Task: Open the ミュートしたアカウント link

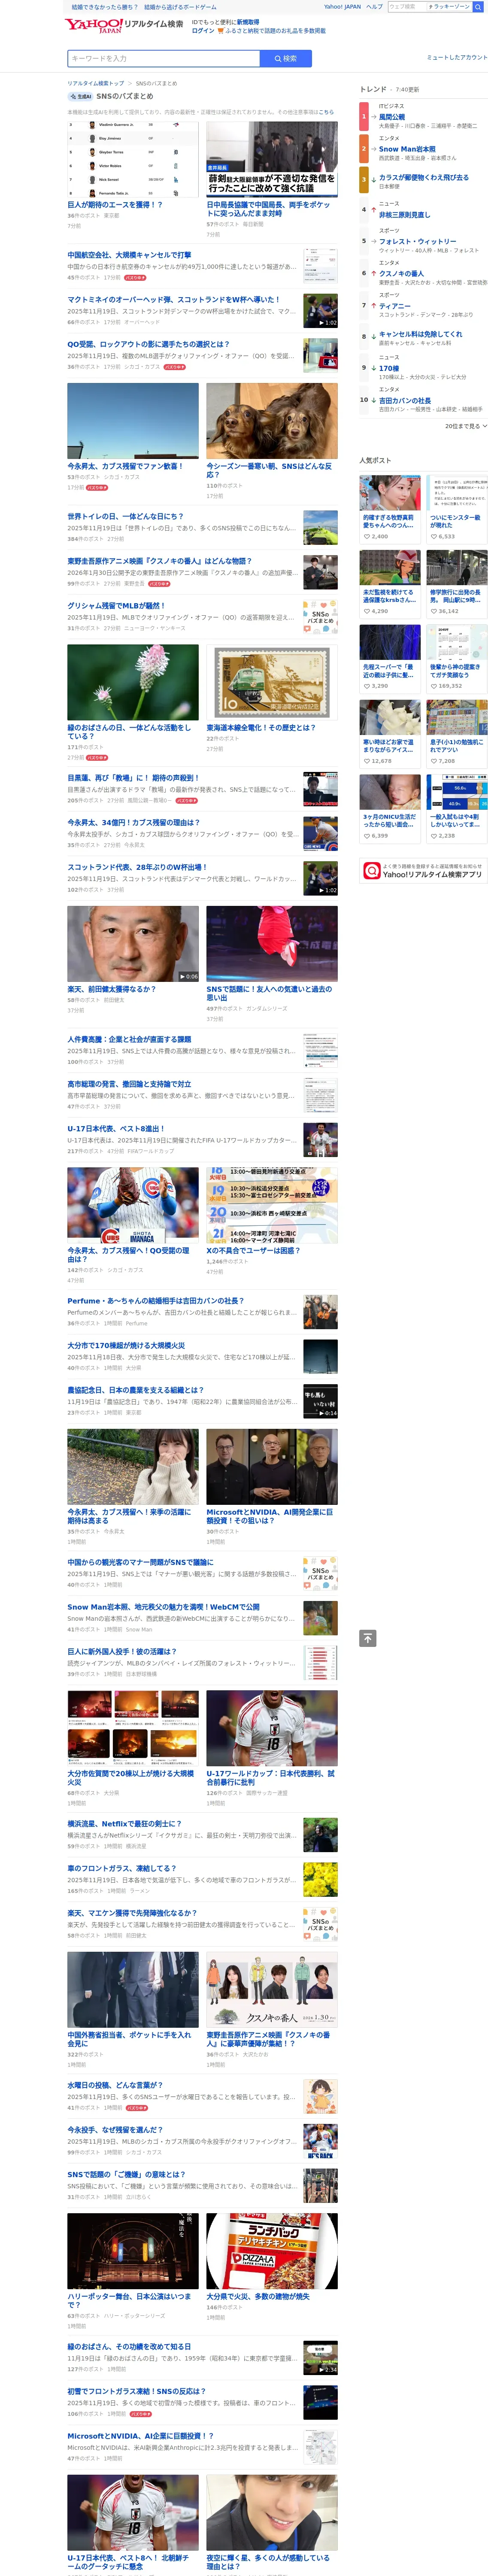Action: click(457, 57)
